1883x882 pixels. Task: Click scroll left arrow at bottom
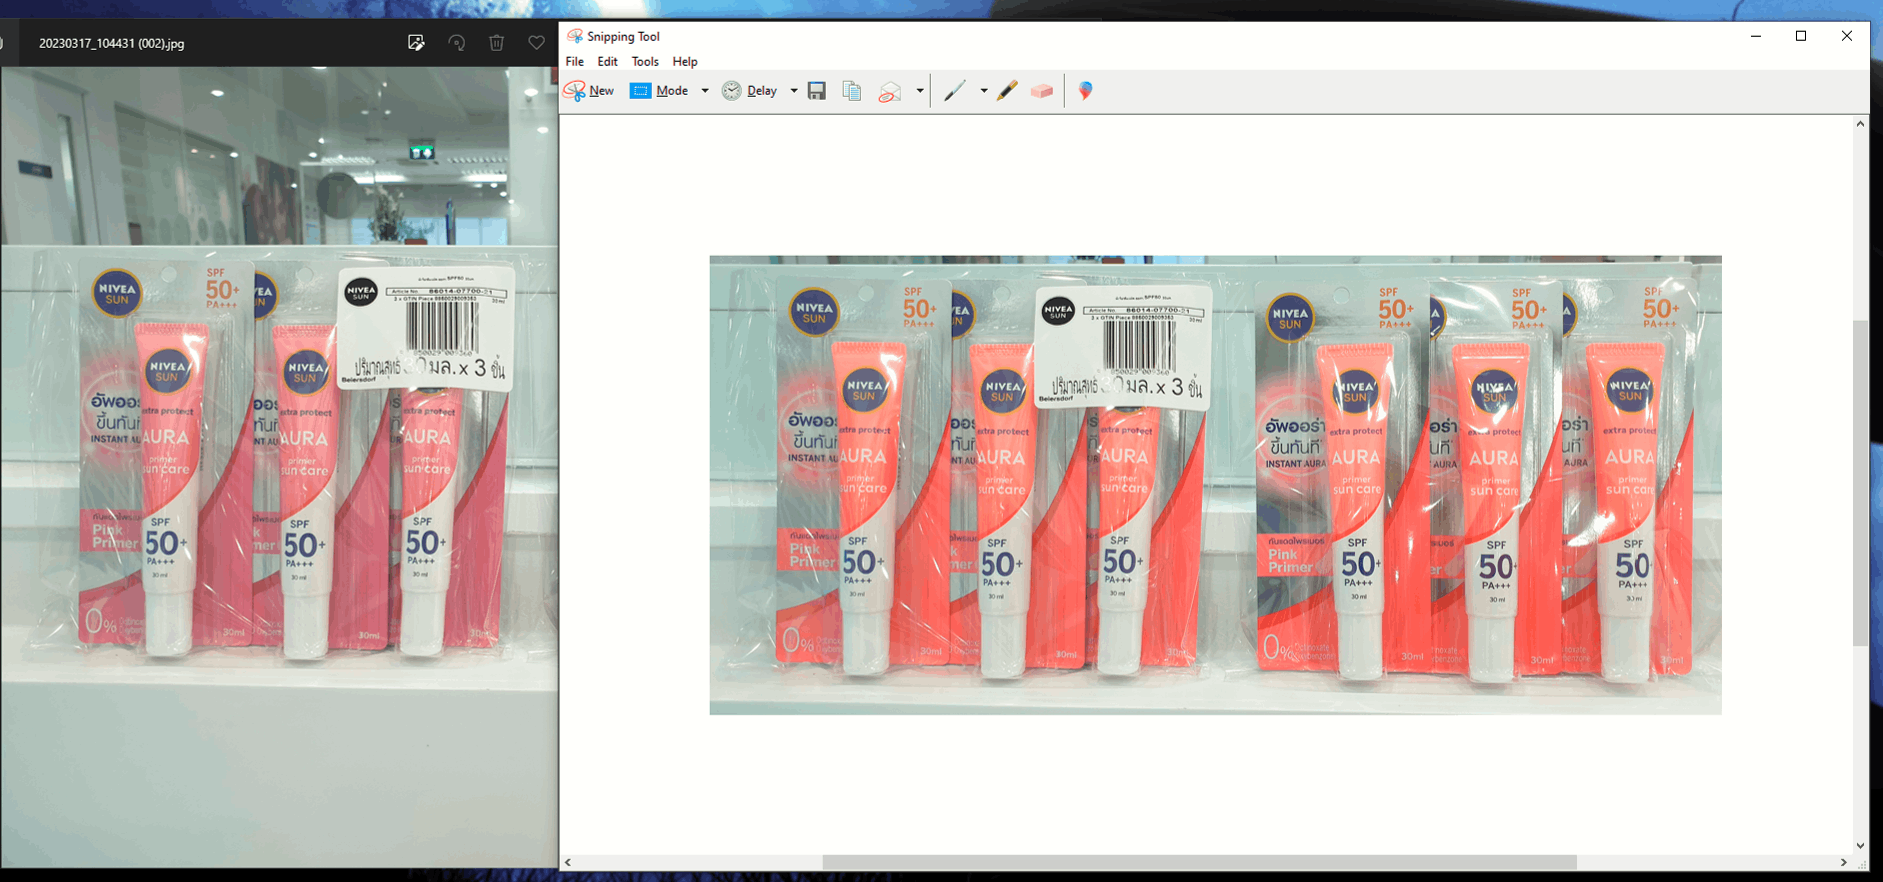(x=568, y=862)
